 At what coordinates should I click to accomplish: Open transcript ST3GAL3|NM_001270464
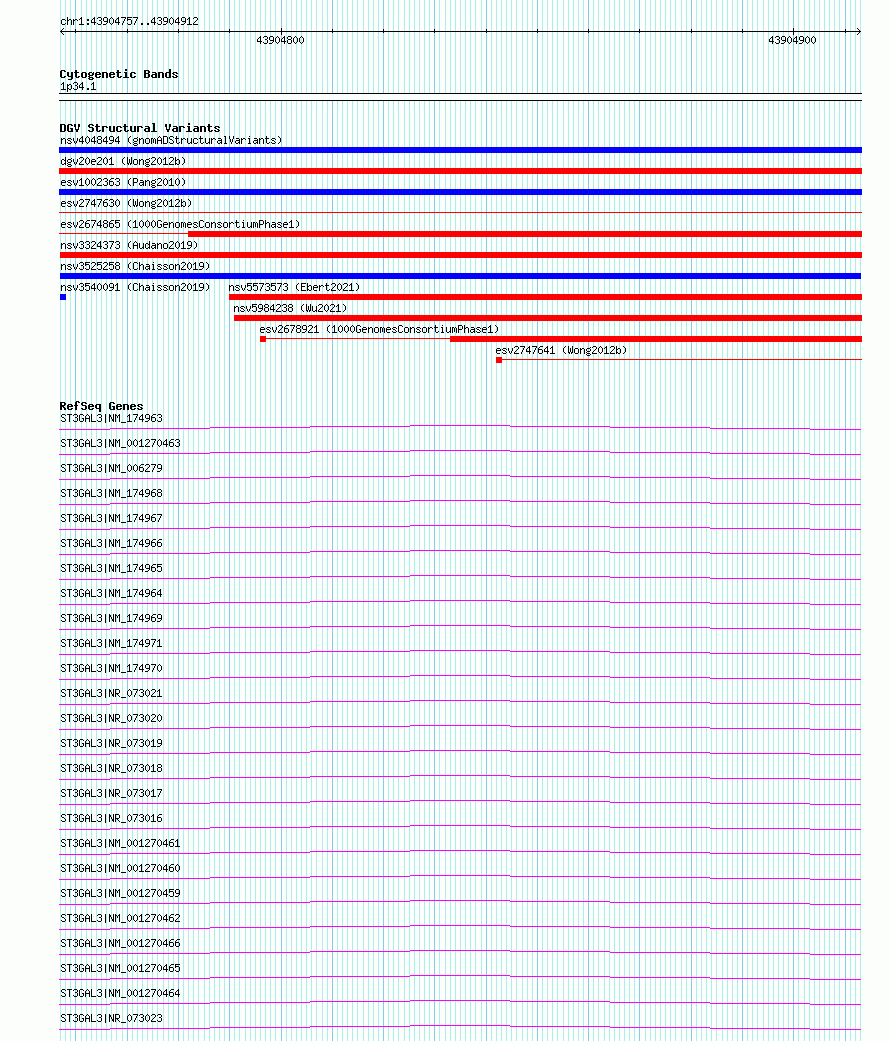point(120,994)
